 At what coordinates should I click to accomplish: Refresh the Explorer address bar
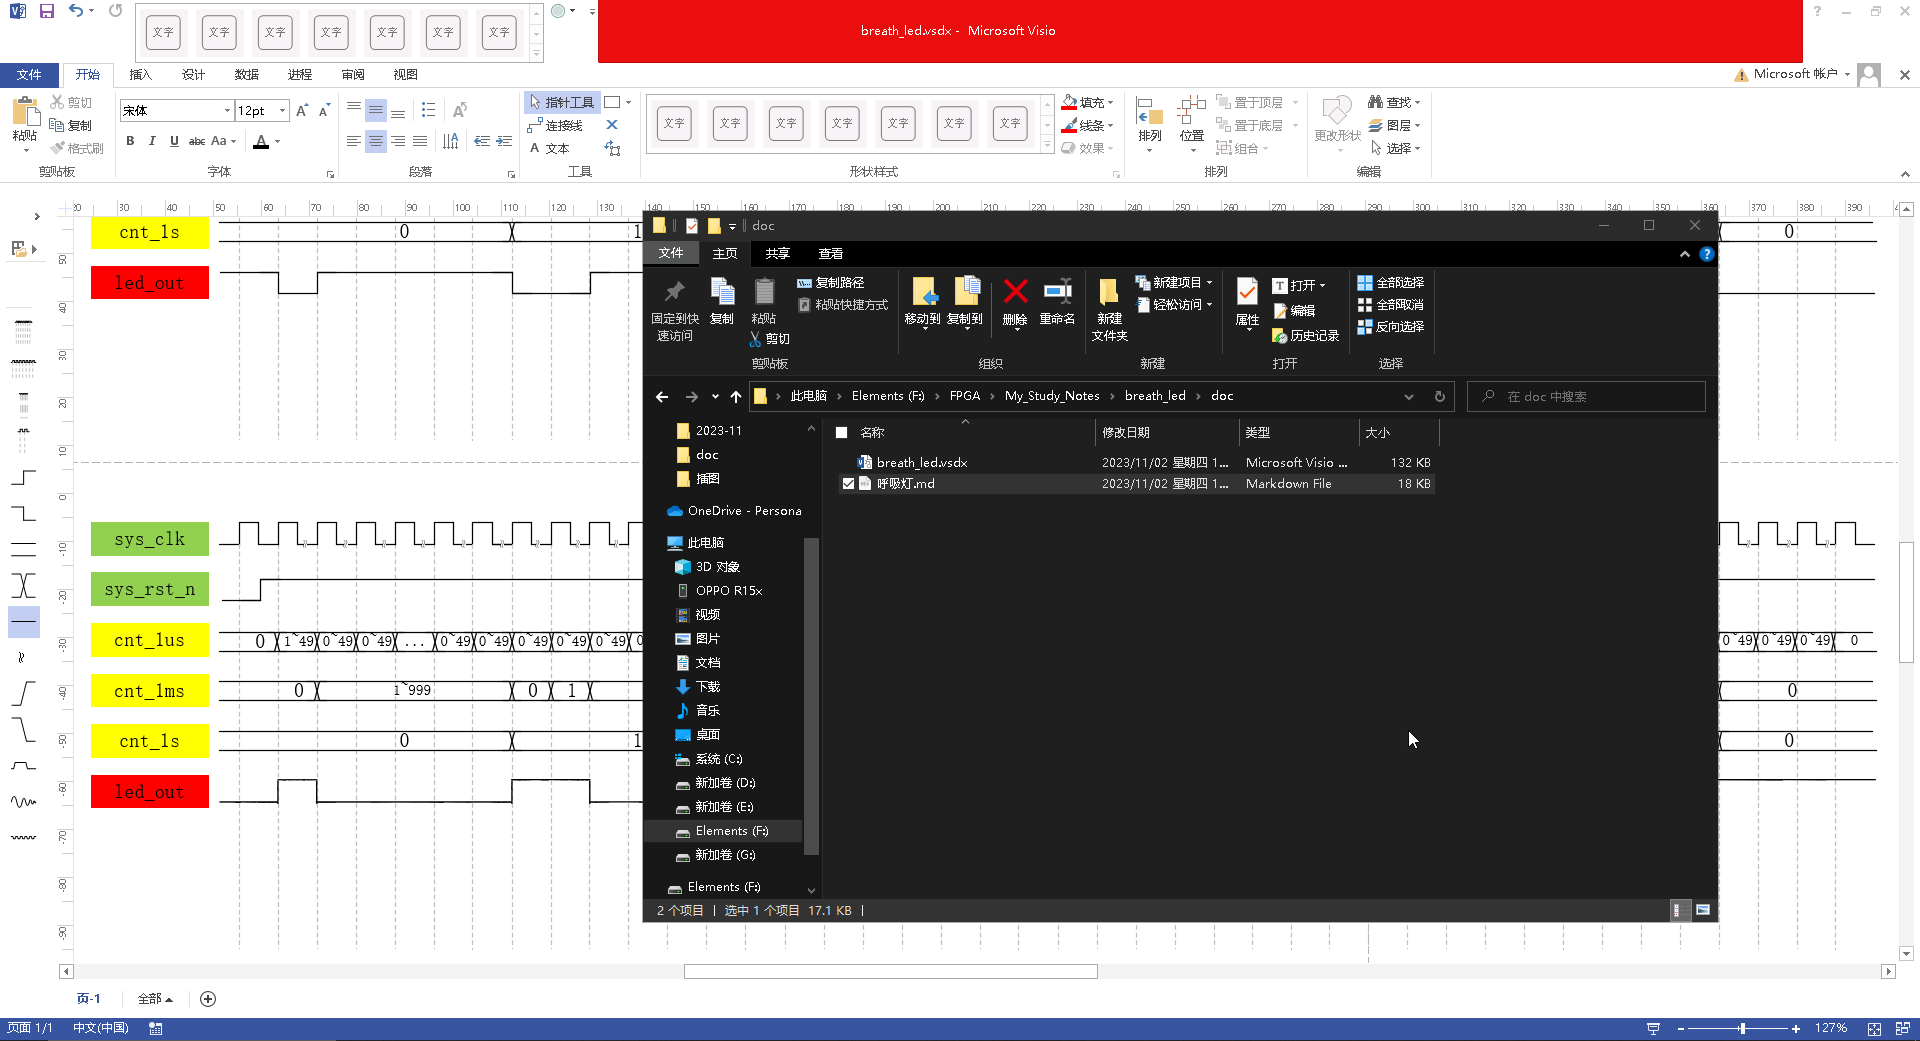coord(1440,397)
